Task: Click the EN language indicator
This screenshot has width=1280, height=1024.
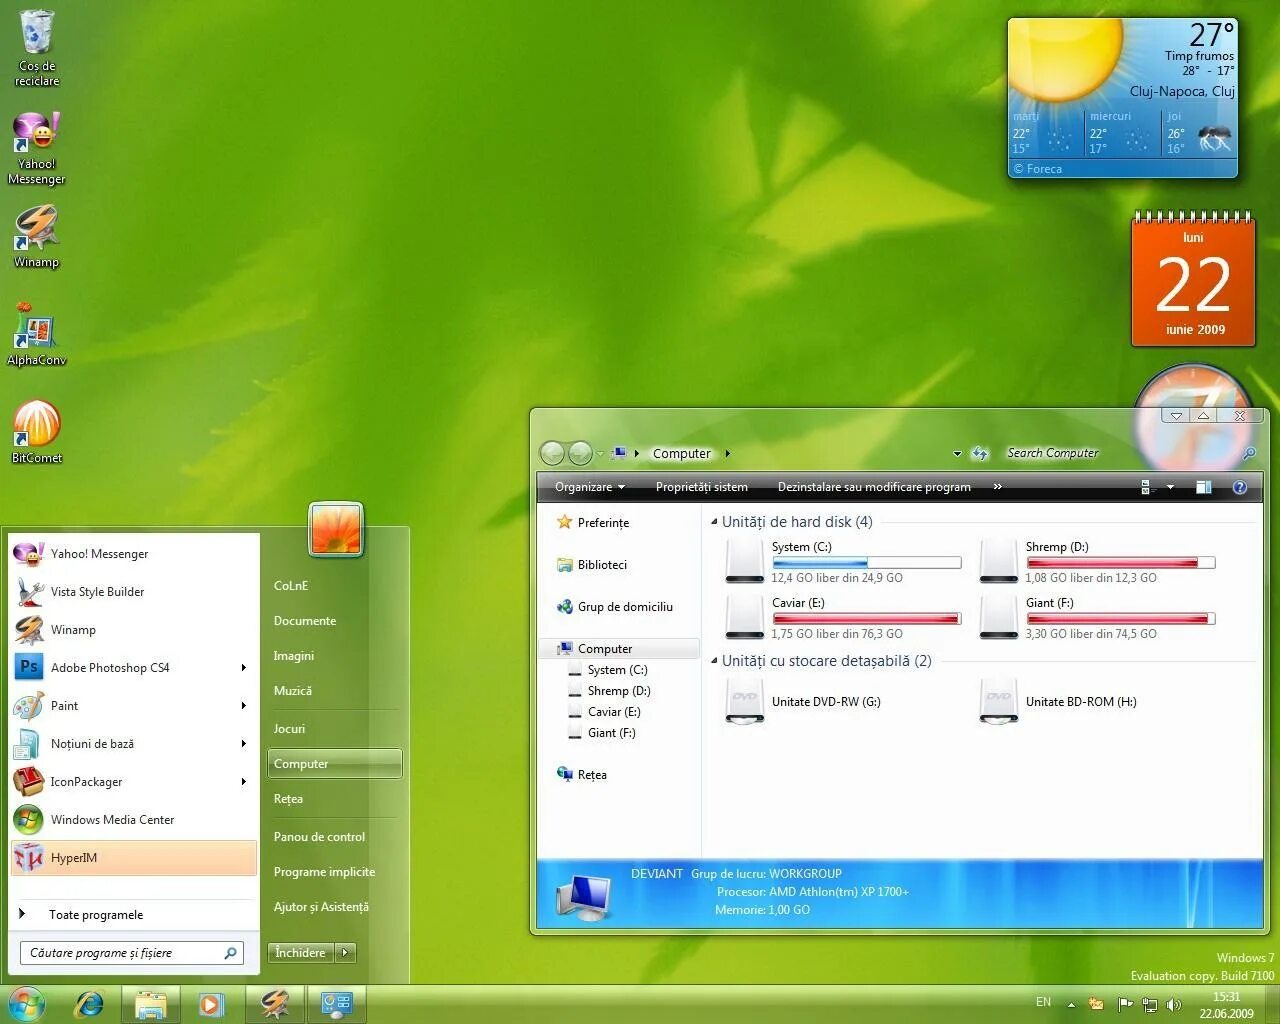Action: pos(1043,1002)
